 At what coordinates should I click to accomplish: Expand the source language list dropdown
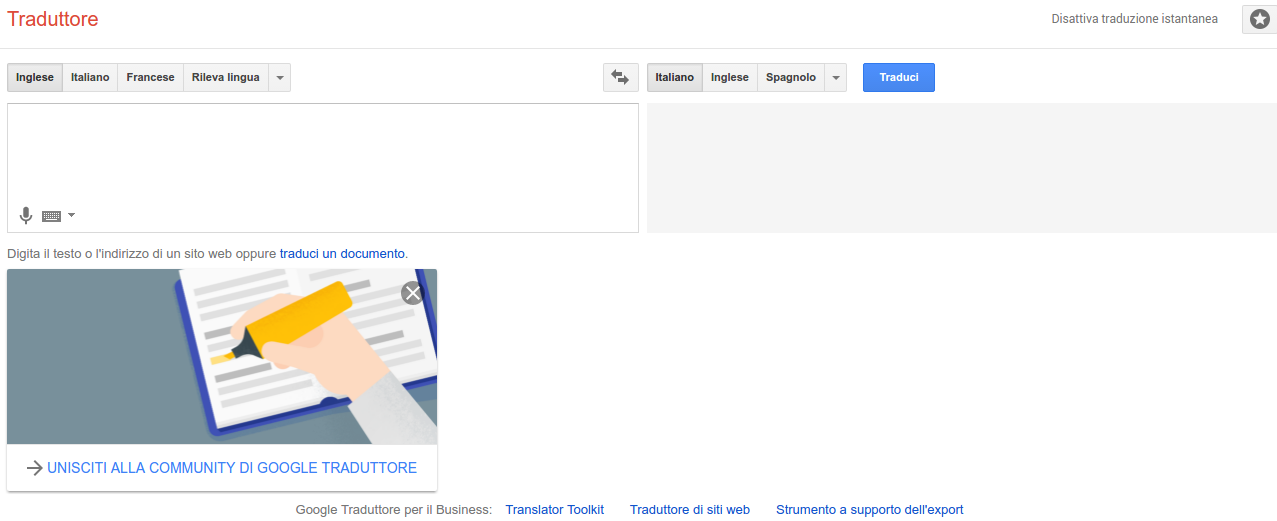coord(279,77)
